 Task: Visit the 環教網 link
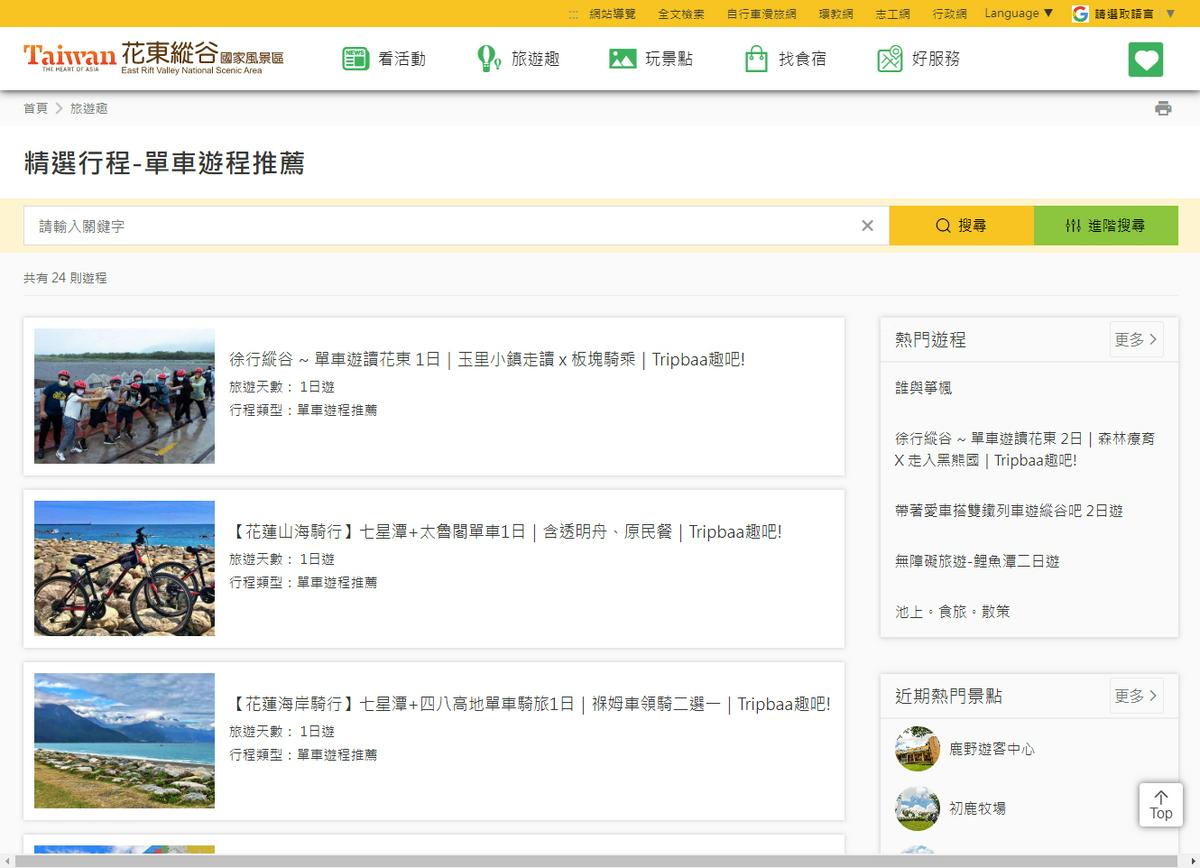[x=836, y=14]
